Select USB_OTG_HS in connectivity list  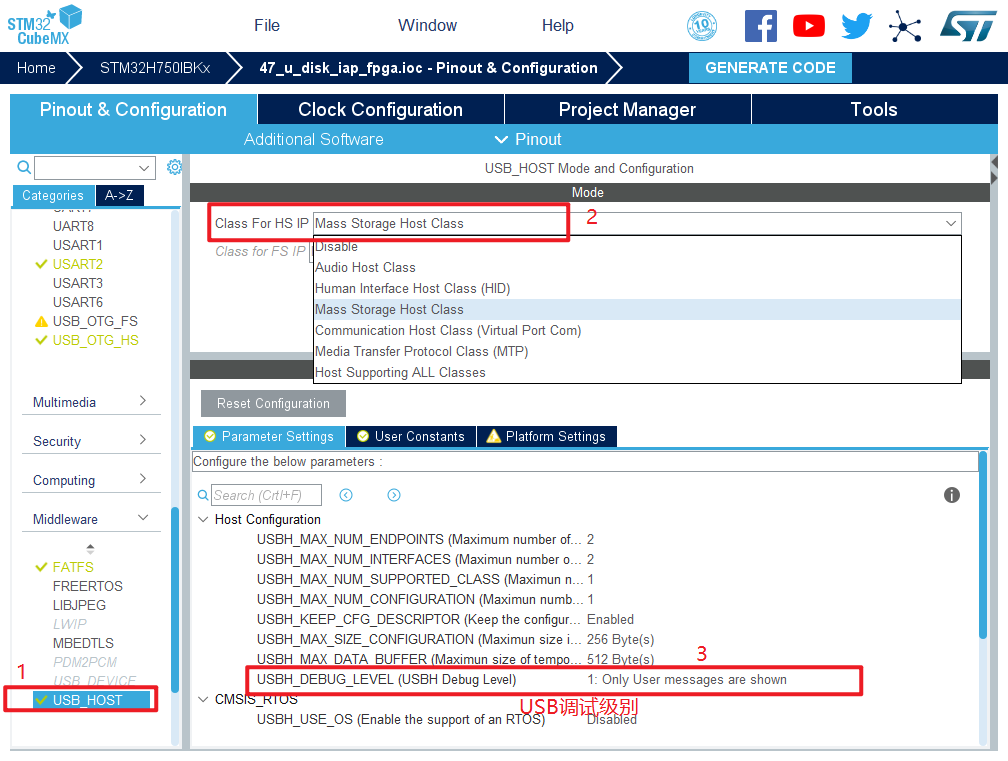(95, 340)
